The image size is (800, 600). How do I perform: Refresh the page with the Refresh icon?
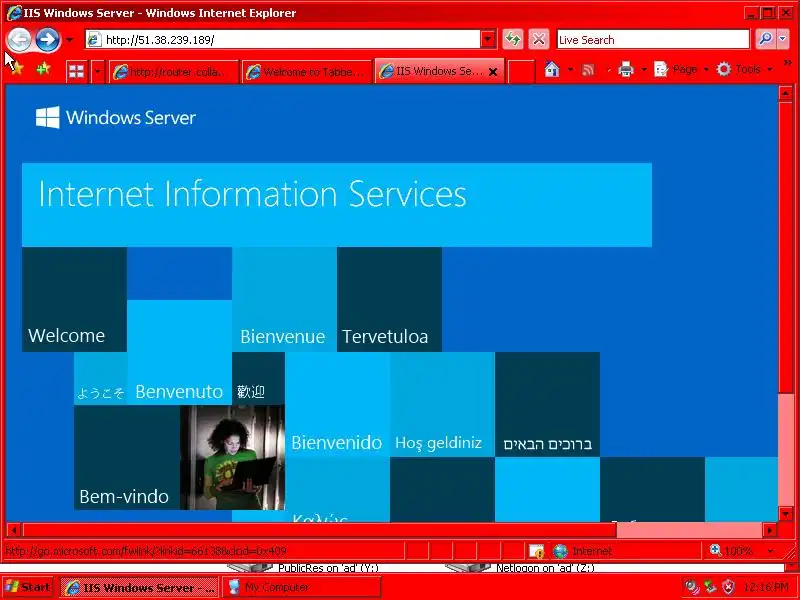513,39
